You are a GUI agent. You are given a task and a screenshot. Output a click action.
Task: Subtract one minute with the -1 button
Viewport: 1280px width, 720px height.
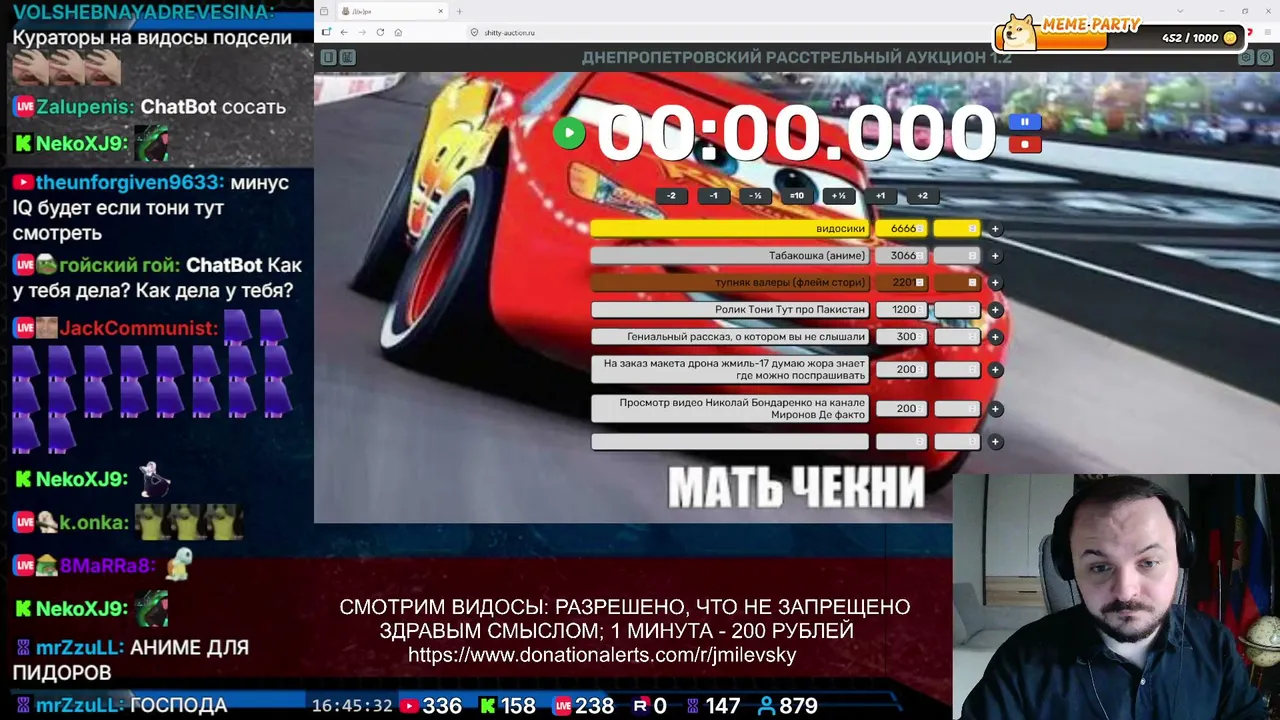[713, 196]
